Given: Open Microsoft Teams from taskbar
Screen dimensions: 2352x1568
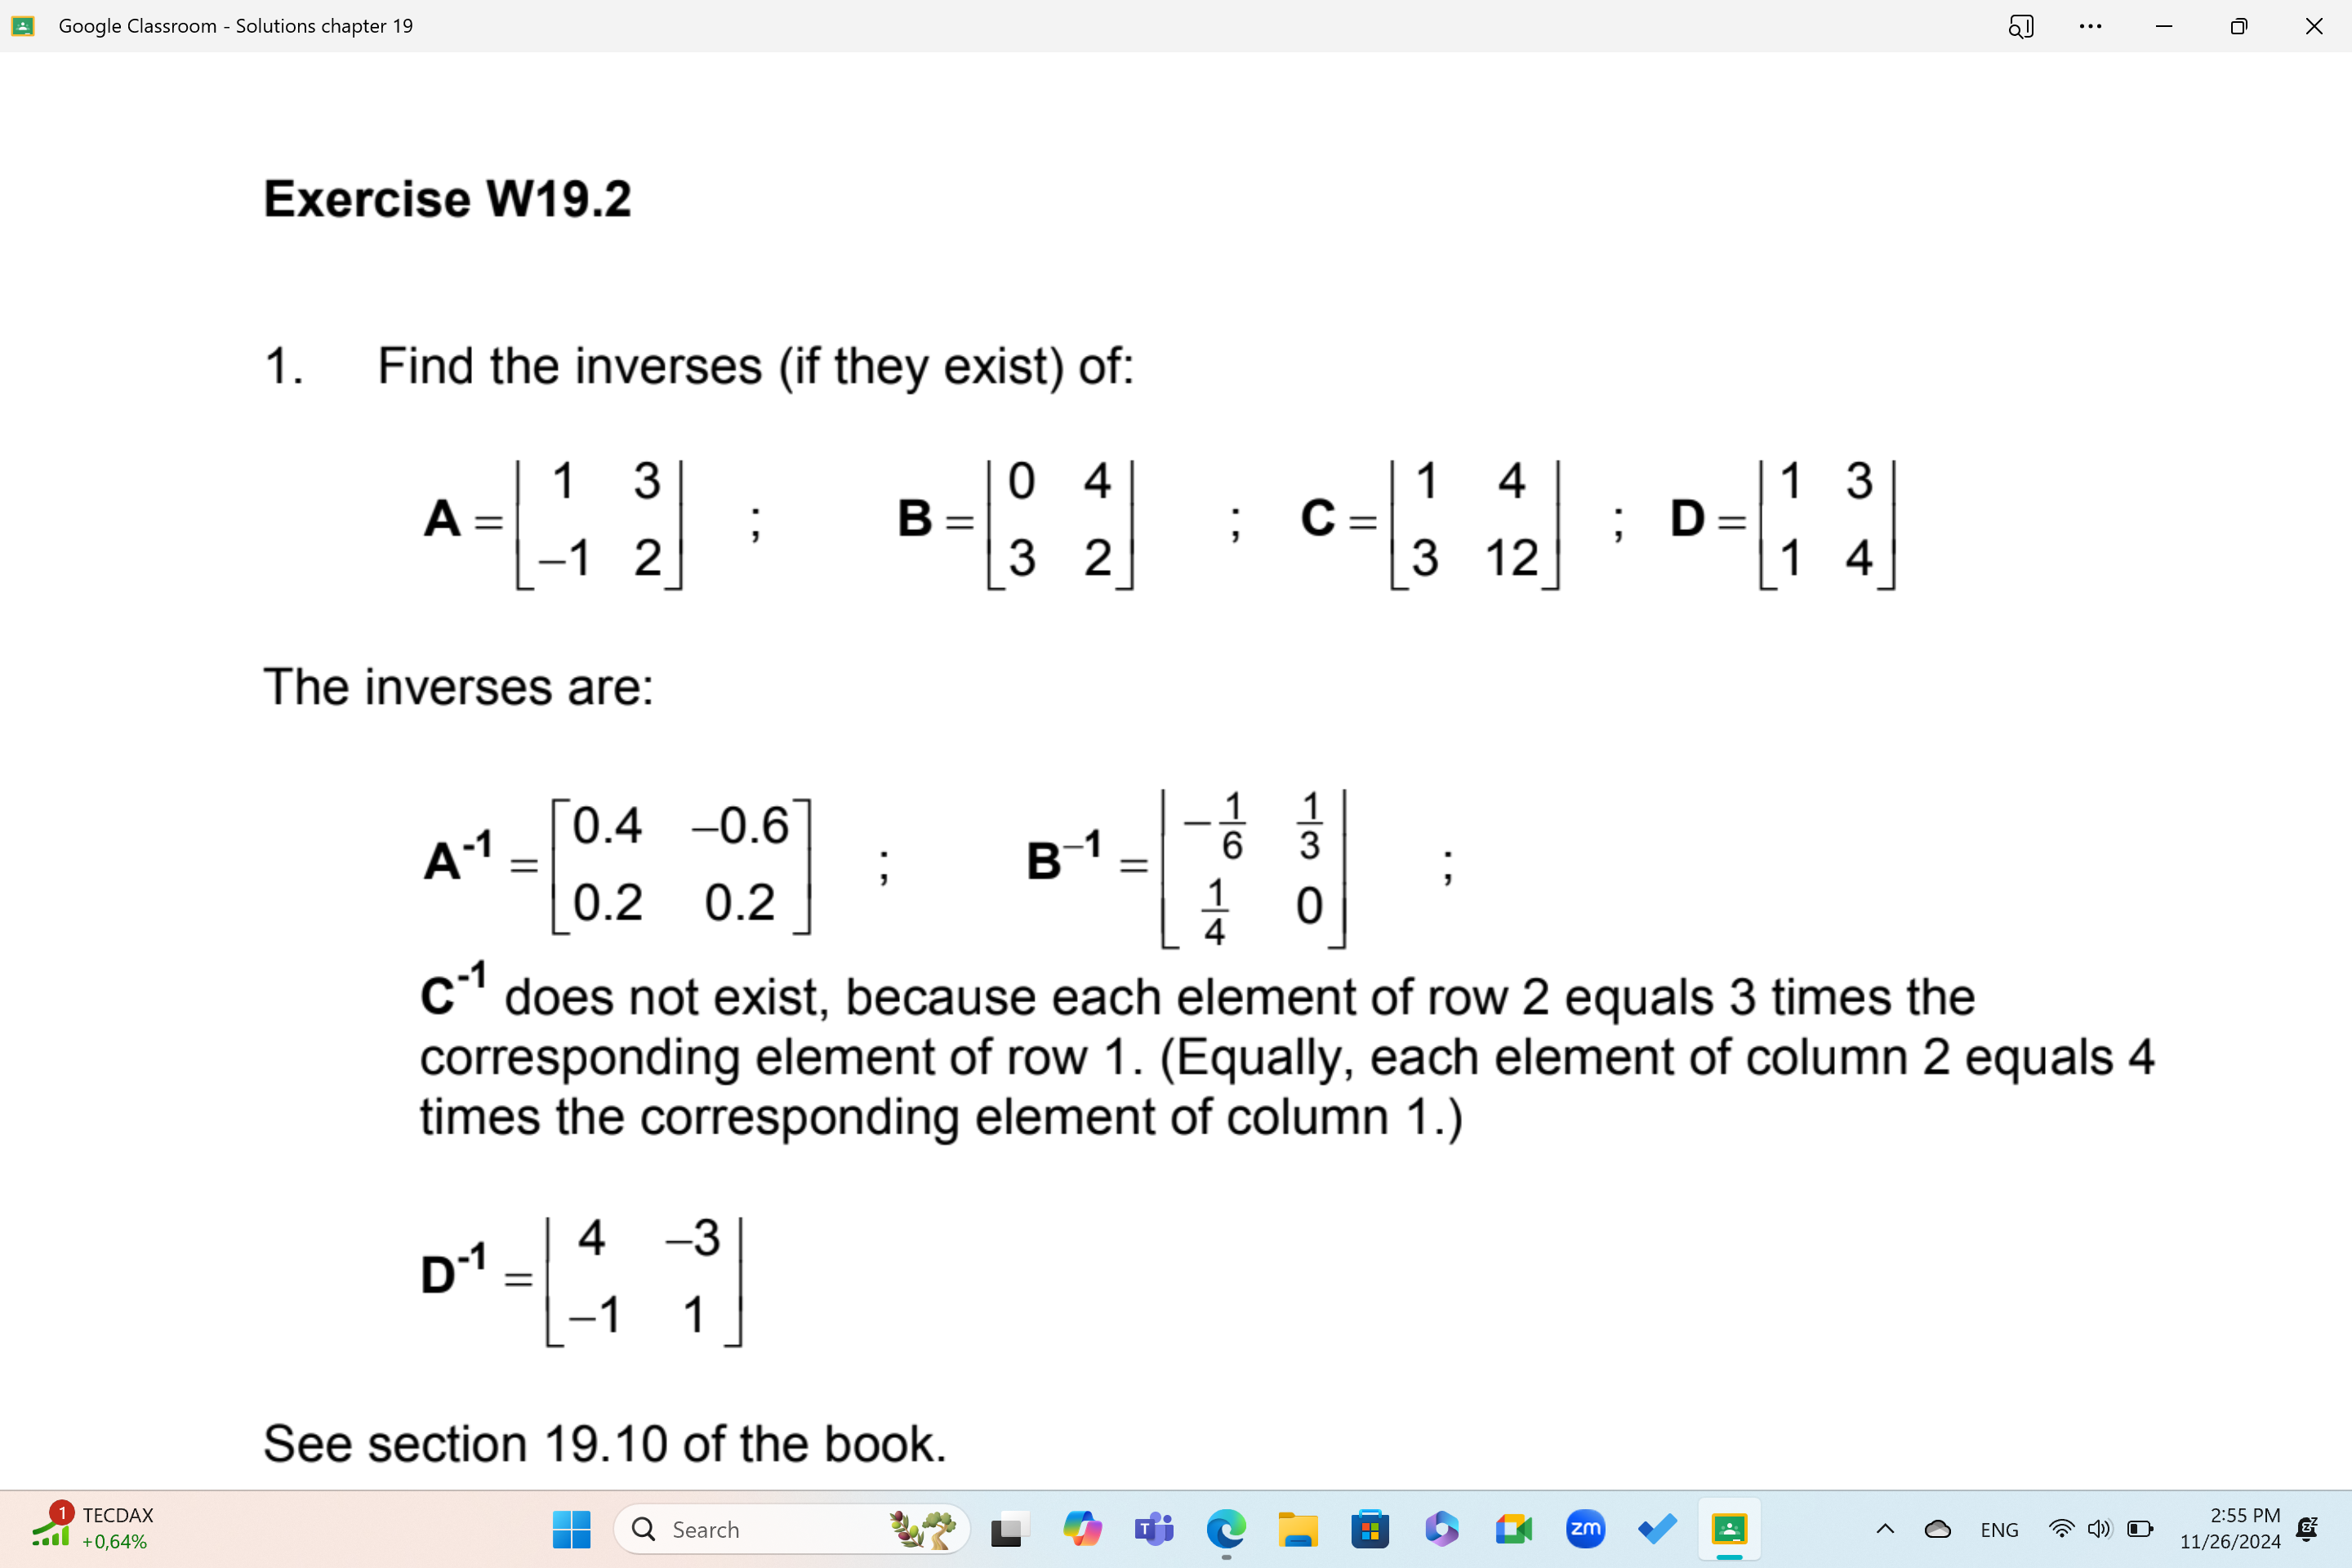Looking at the screenshot, I should pos(1154,1529).
